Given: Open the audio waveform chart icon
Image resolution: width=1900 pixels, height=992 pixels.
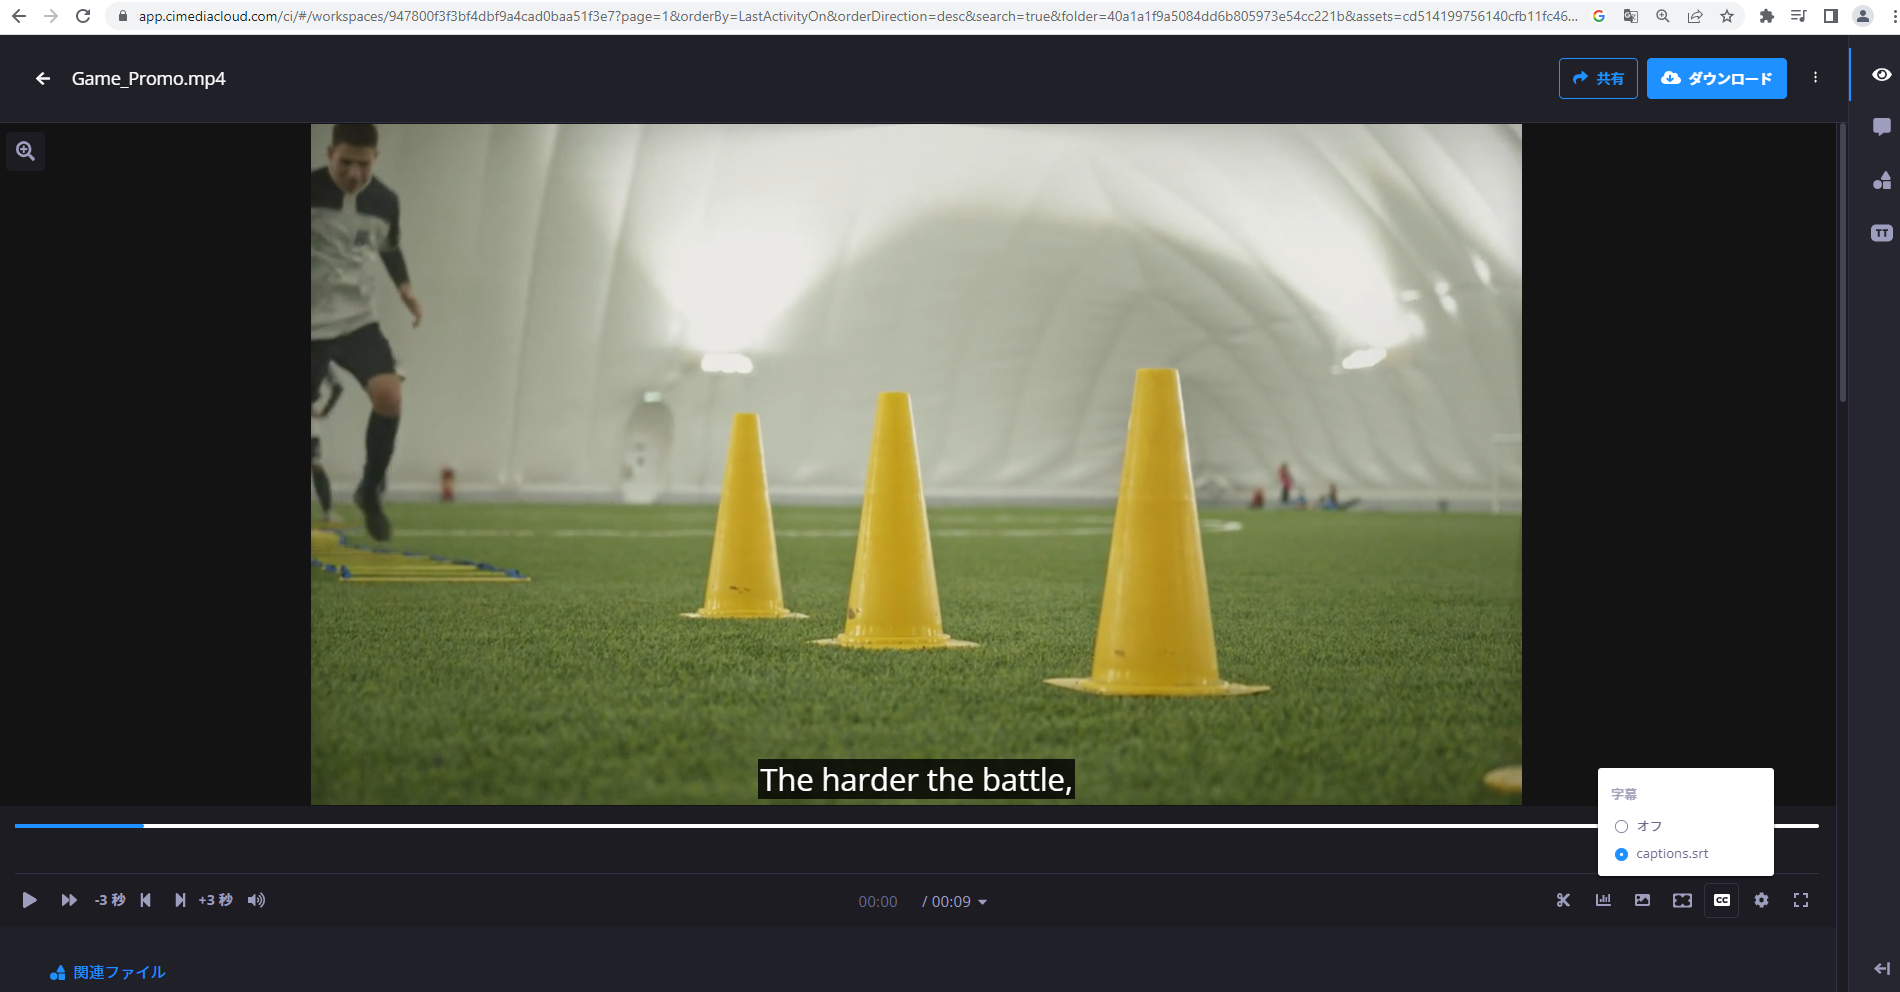Looking at the screenshot, I should click(1603, 900).
